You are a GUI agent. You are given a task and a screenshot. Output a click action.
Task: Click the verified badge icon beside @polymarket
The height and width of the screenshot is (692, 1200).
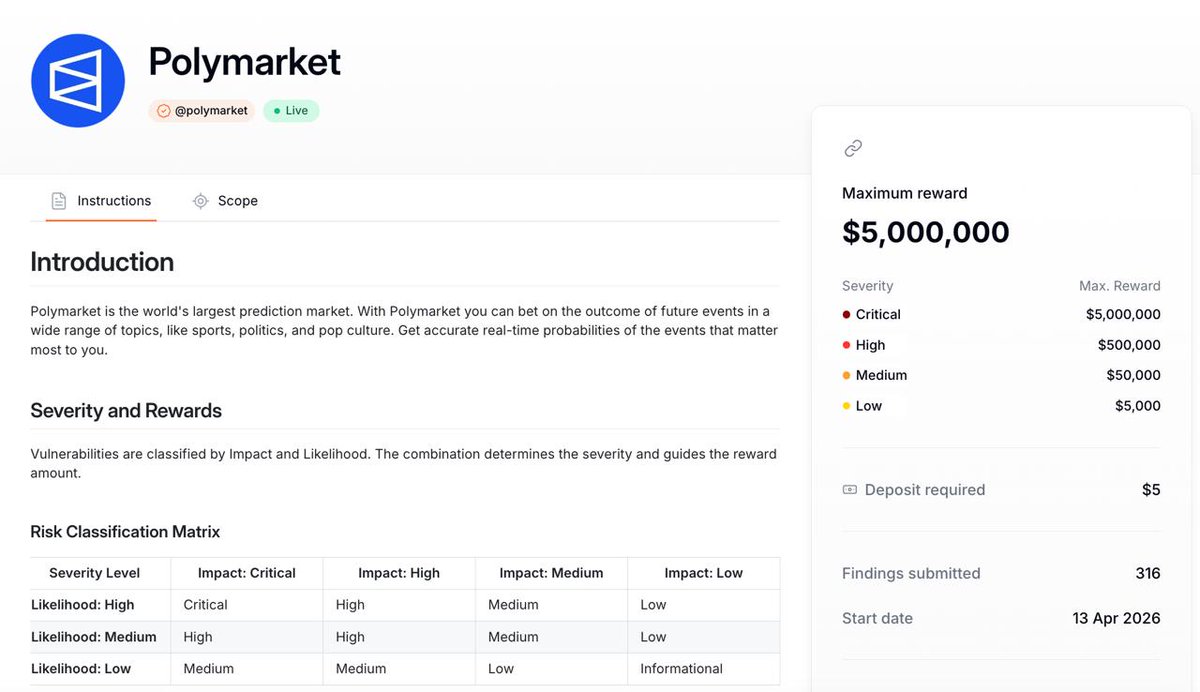click(x=164, y=111)
